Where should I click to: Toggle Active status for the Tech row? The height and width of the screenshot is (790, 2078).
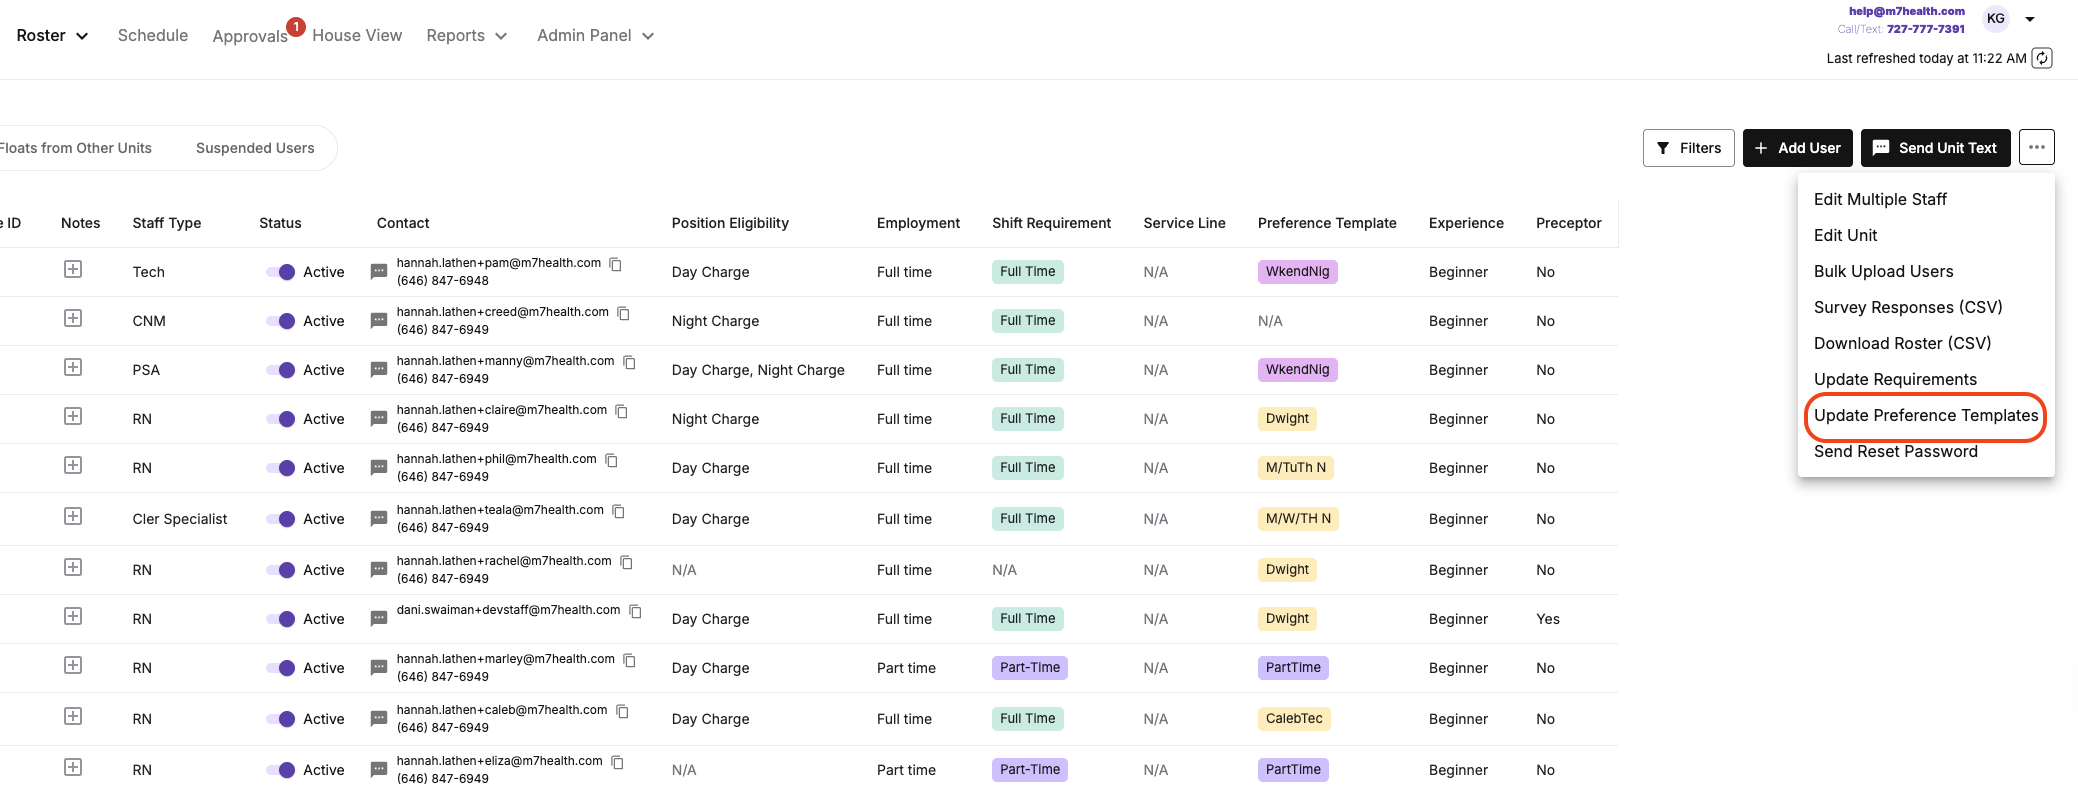[281, 272]
